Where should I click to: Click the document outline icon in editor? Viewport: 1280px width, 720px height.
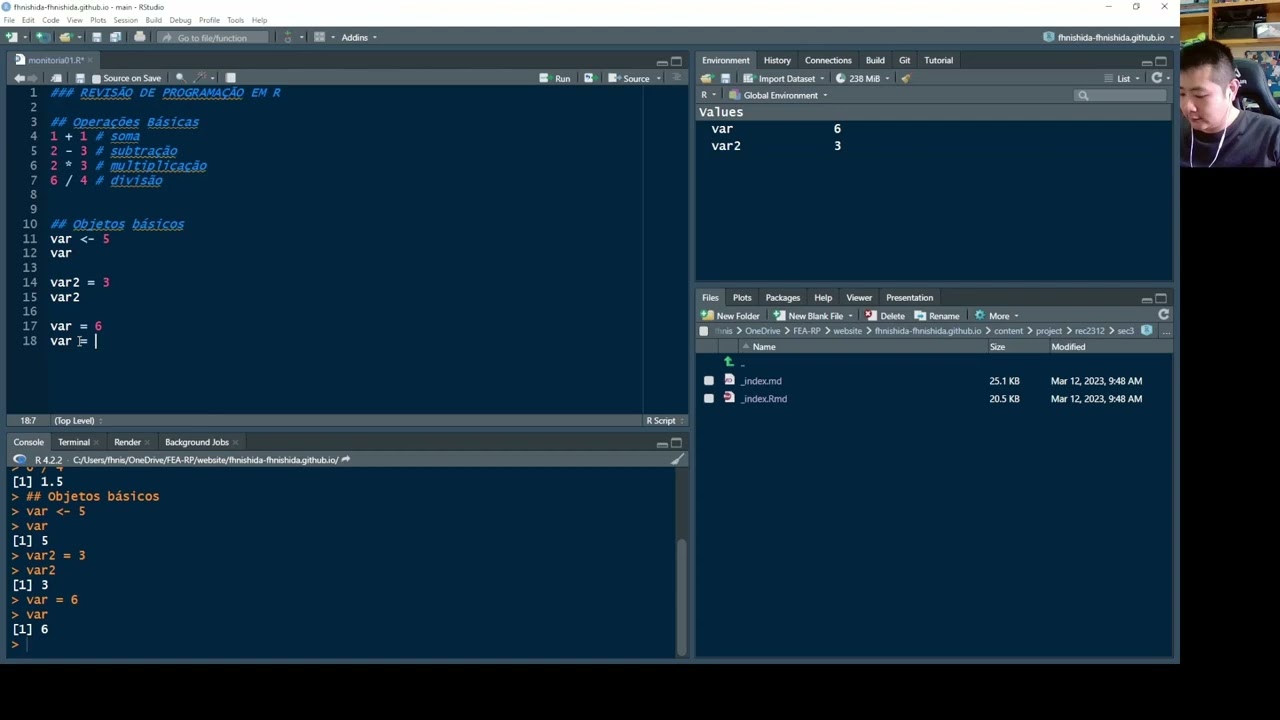[x=677, y=78]
